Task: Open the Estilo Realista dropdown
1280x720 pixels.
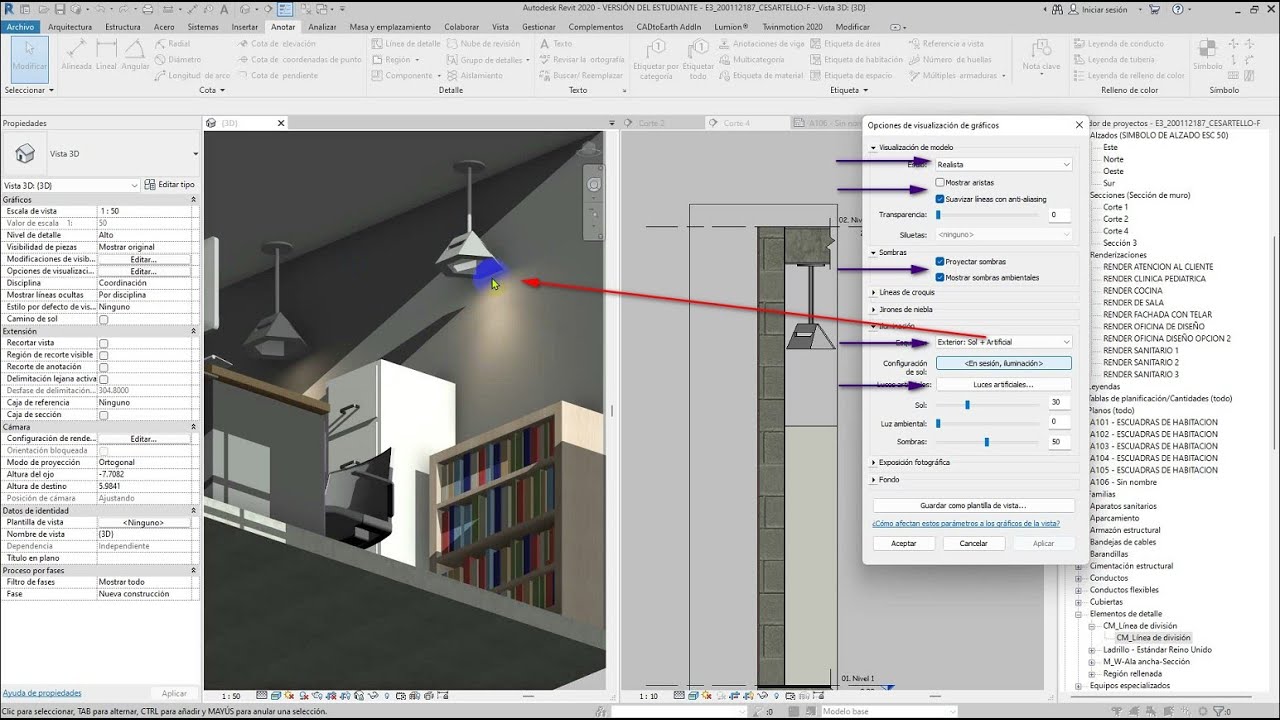Action: pyautogui.click(x=1003, y=164)
